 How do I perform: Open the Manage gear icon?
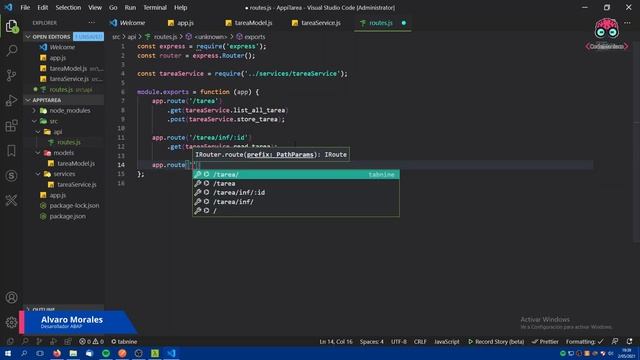tap(11, 322)
